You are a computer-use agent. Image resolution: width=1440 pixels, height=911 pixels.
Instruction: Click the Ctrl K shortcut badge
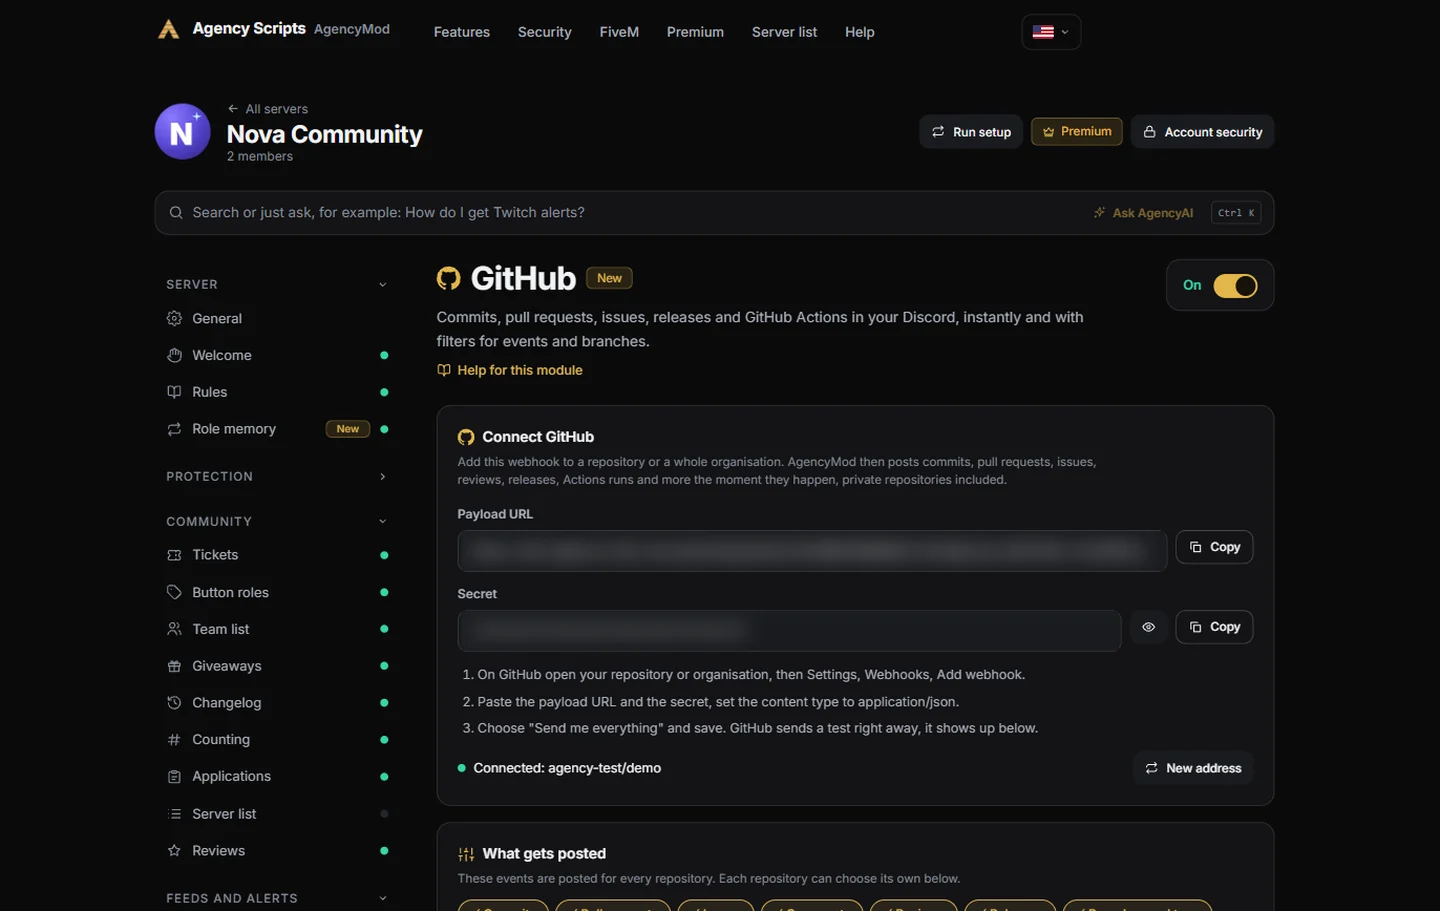1236,213
